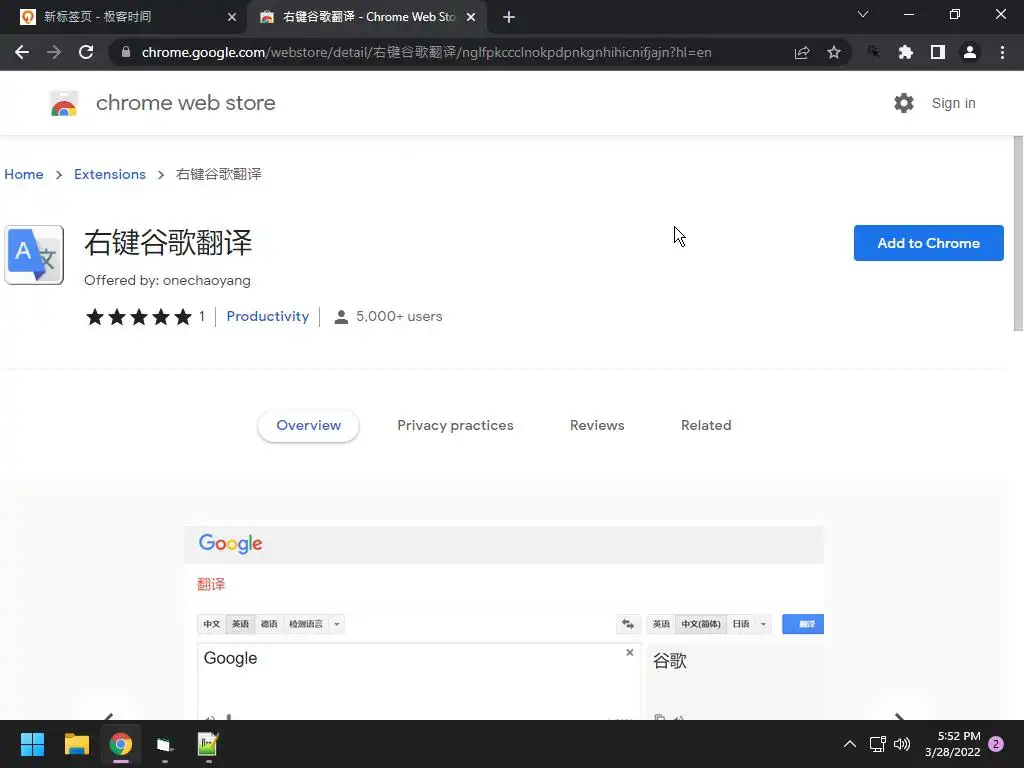This screenshot has width=1024, height=768.
Task: Open the green notepad taskbar app
Action: [208, 744]
